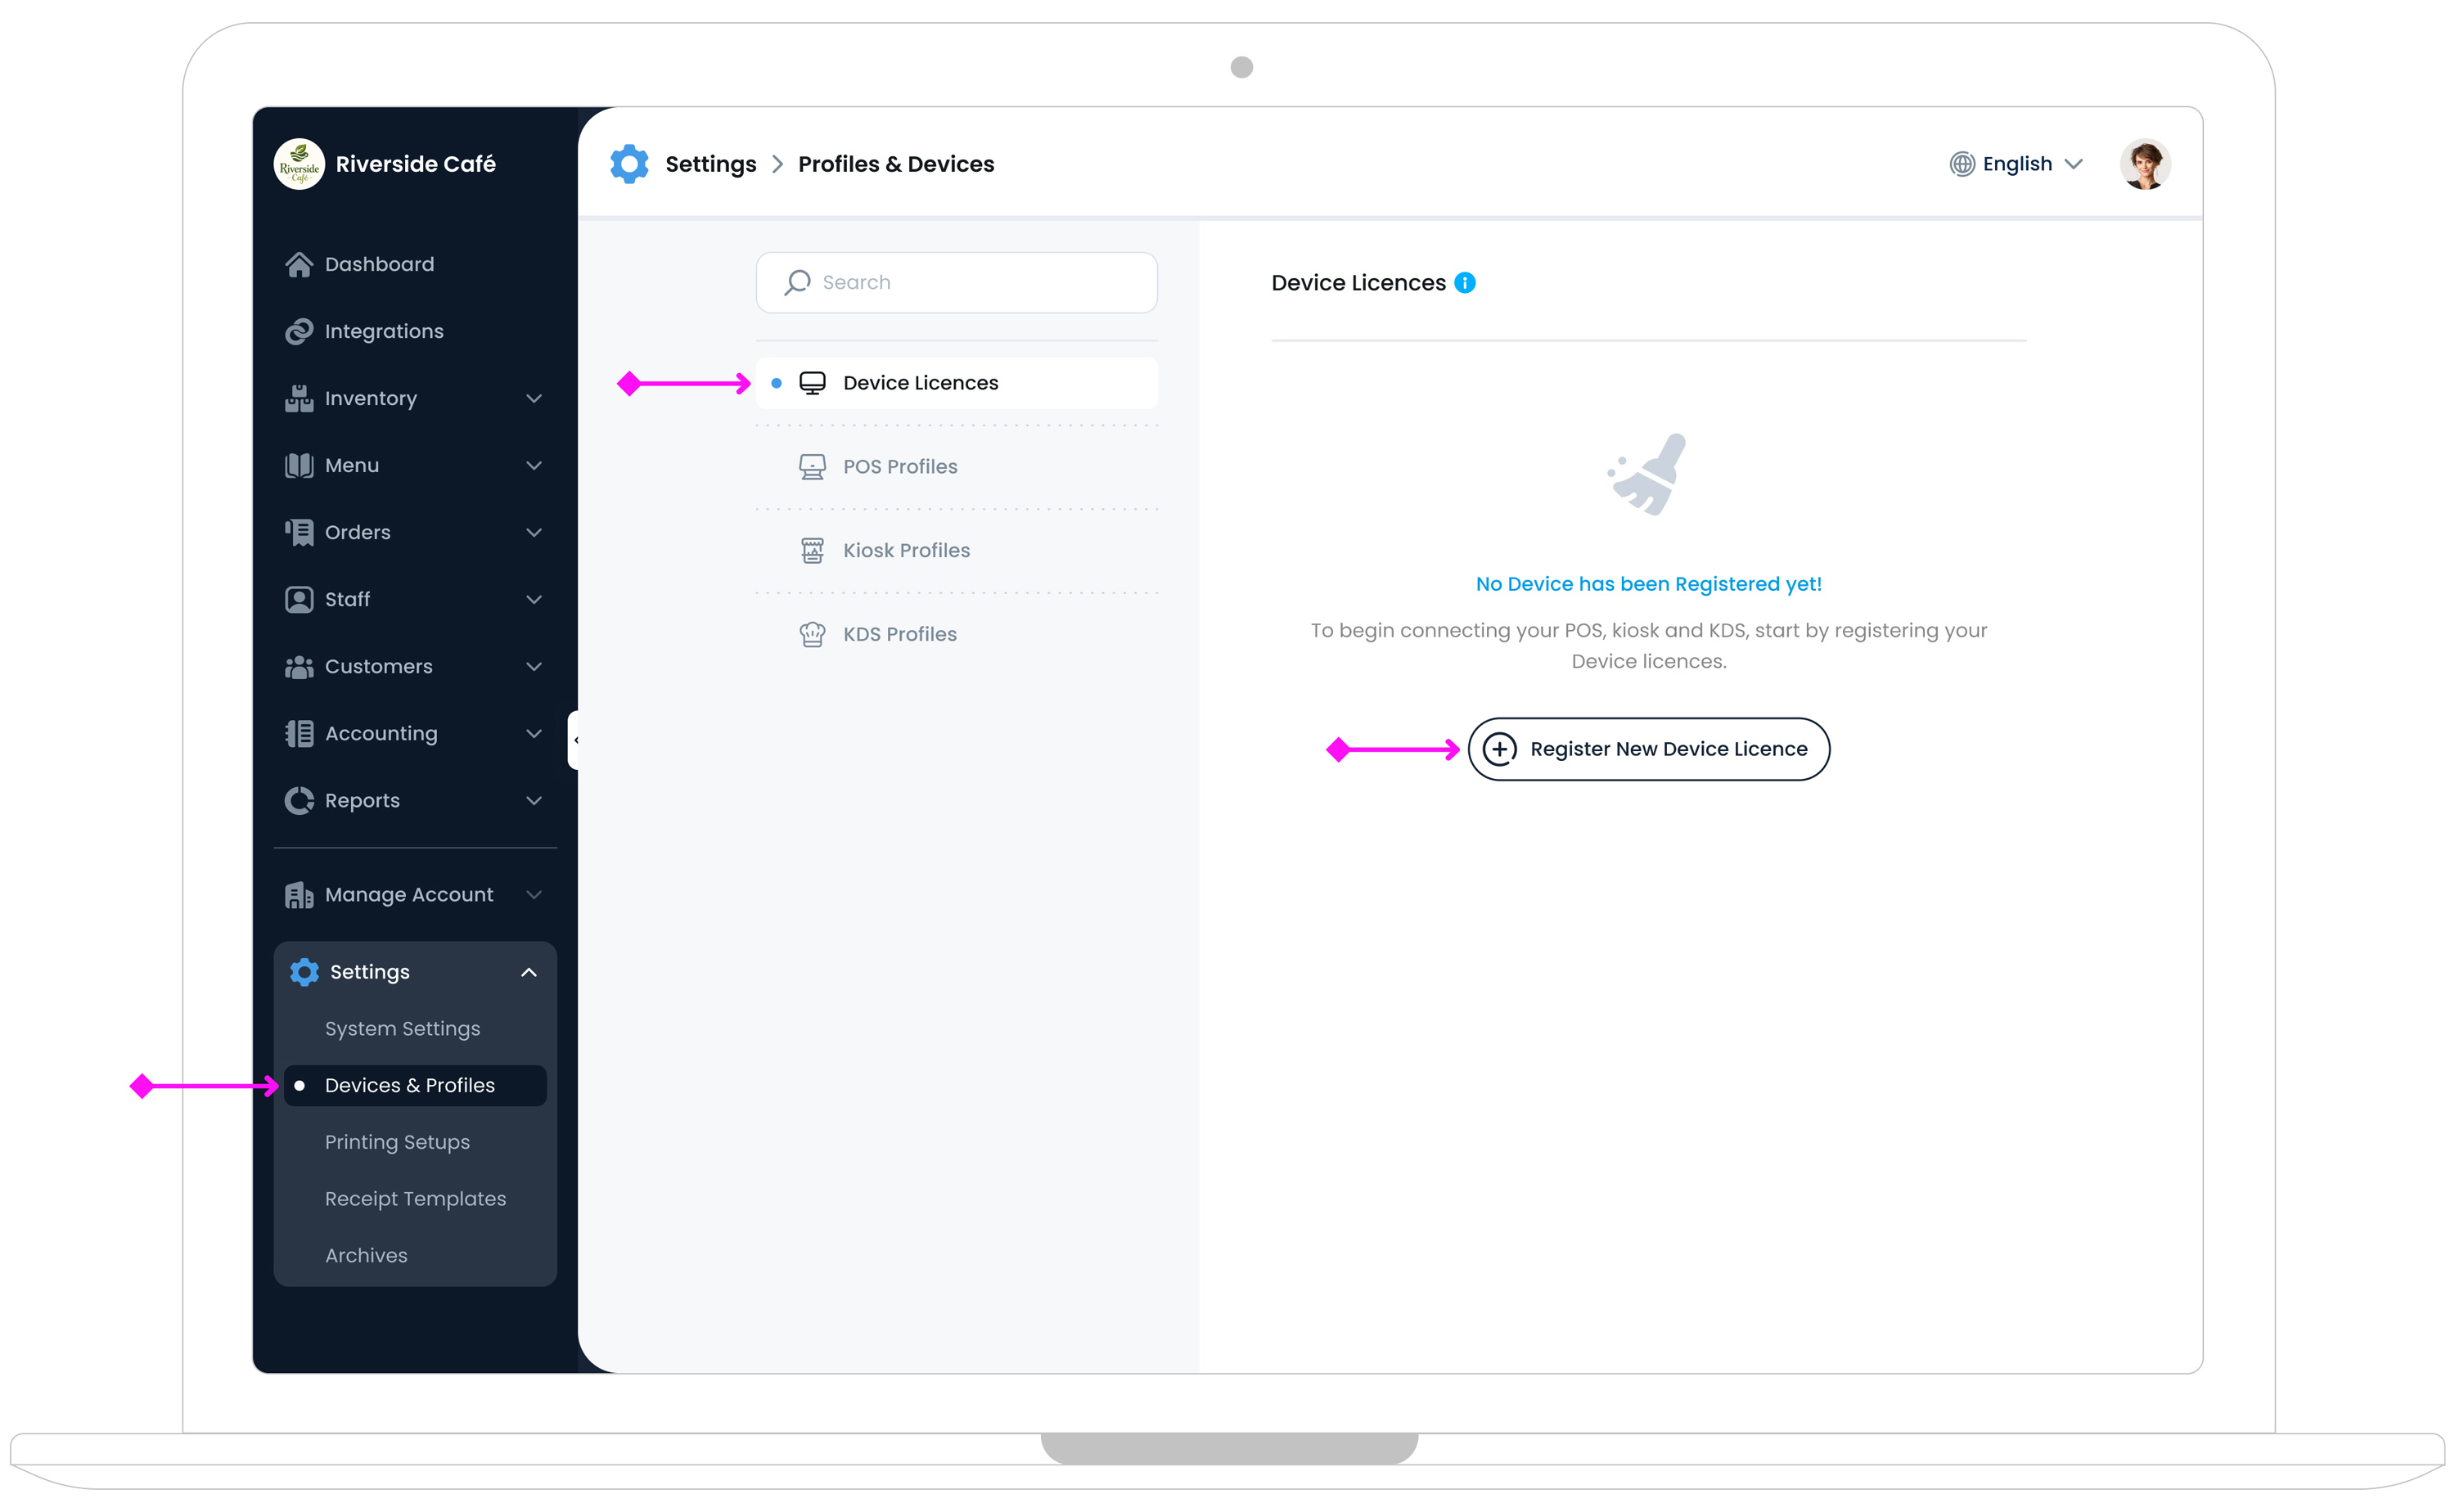Select Receipt Templates in the Settings submenu
Viewport: 2455px width, 1512px height.
click(x=415, y=1198)
